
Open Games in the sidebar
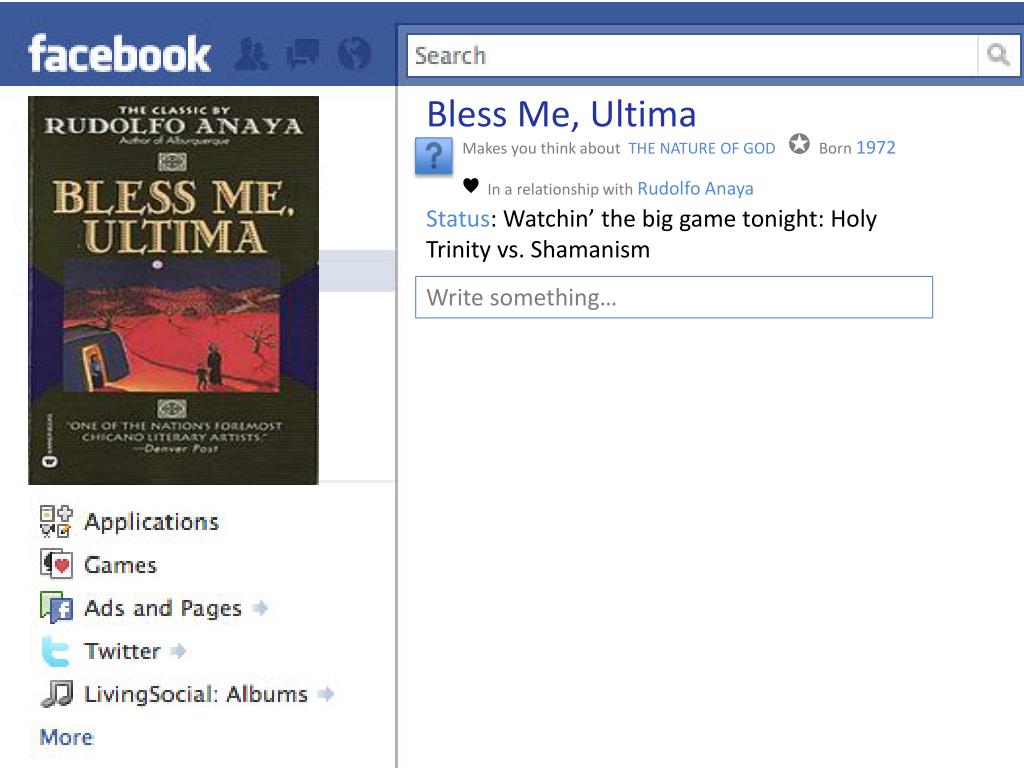(121, 565)
